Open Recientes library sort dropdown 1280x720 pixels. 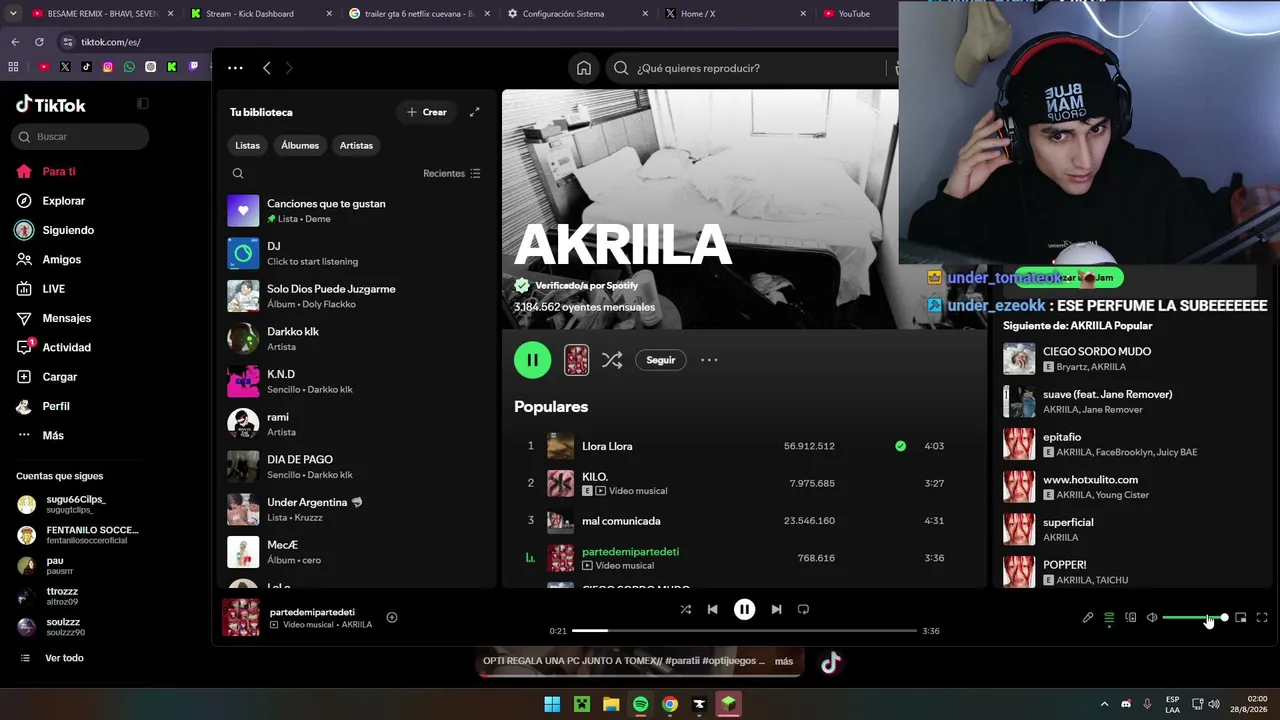click(452, 173)
